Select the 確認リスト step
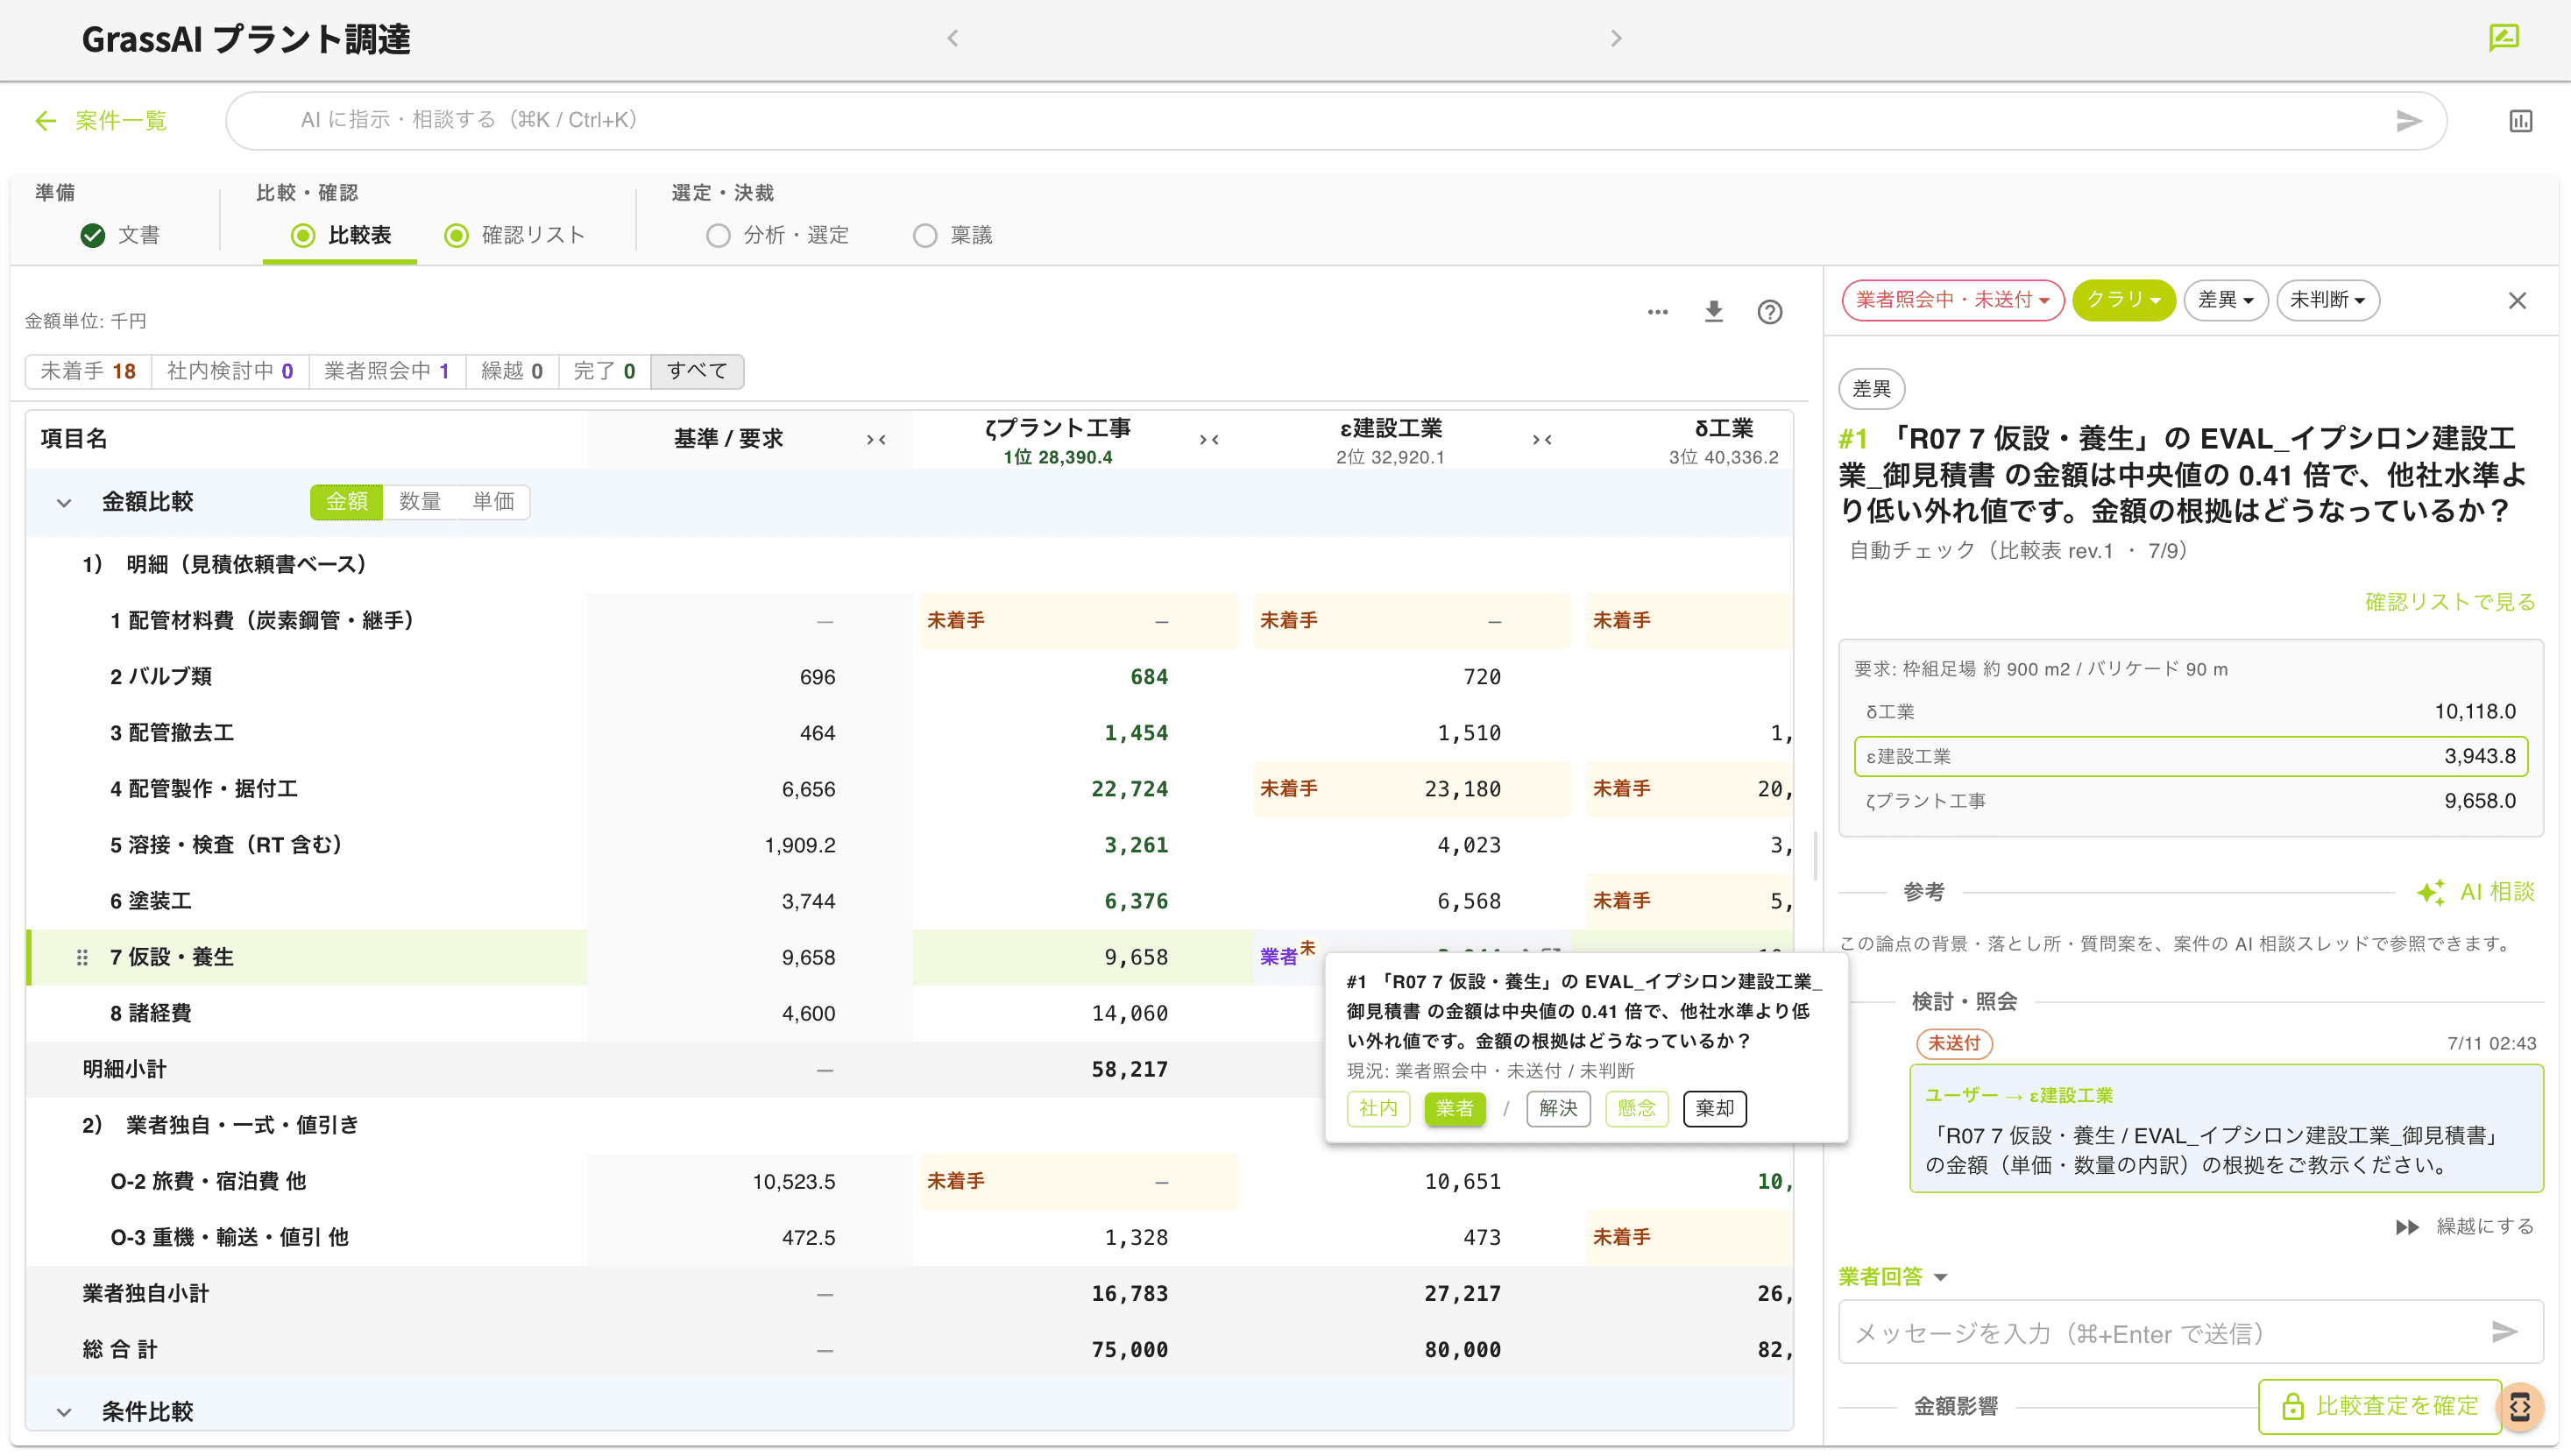The width and height of the screenshot is (2571, 1456). pyautogui.click(x=514, y=235)
